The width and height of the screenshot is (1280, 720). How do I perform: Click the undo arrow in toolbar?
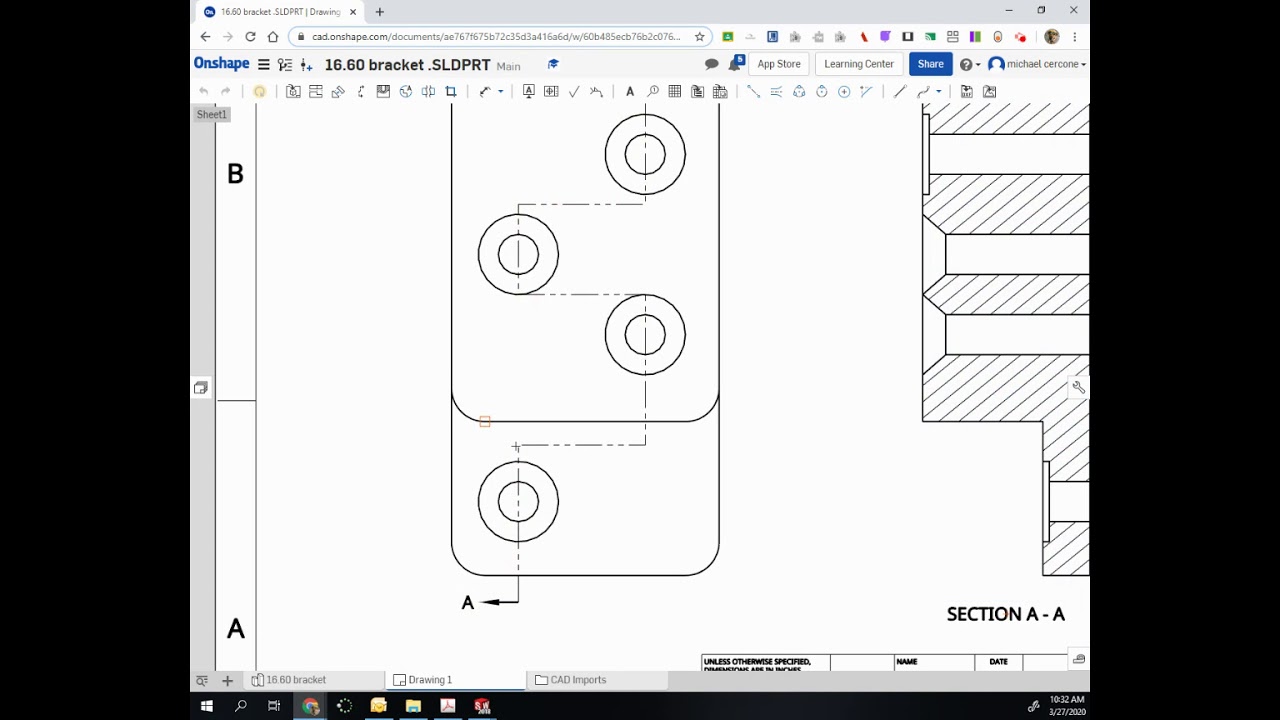[204, 91]
